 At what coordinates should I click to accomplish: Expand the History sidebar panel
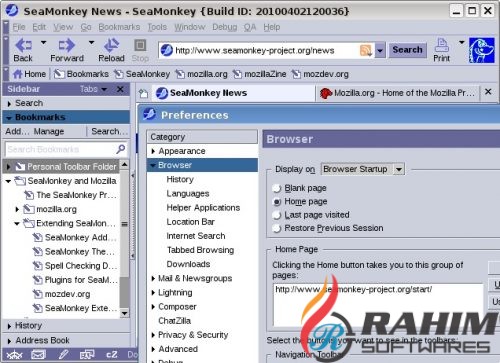[9, 326]
